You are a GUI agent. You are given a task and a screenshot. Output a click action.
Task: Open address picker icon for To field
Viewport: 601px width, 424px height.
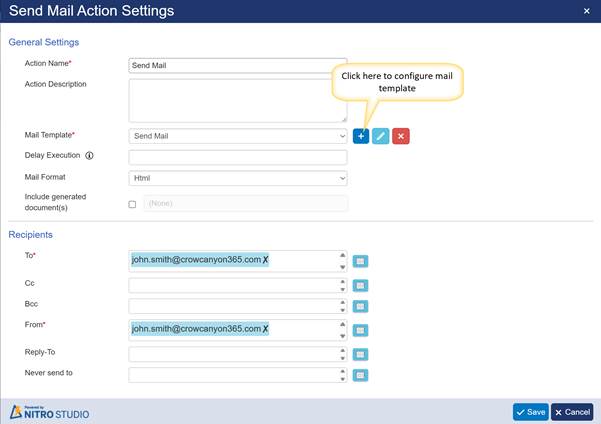pos(361,261)
